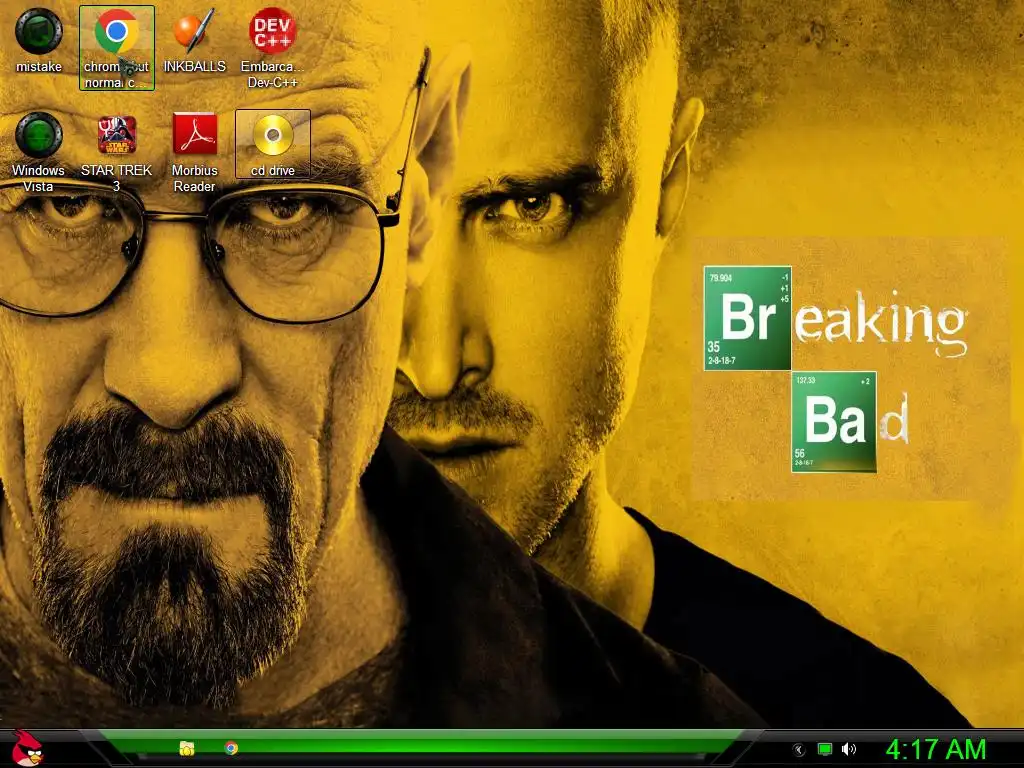Open Morbius Reader desktop shortcut
Screen dimensions: 1024x768
tap(195, 152)
